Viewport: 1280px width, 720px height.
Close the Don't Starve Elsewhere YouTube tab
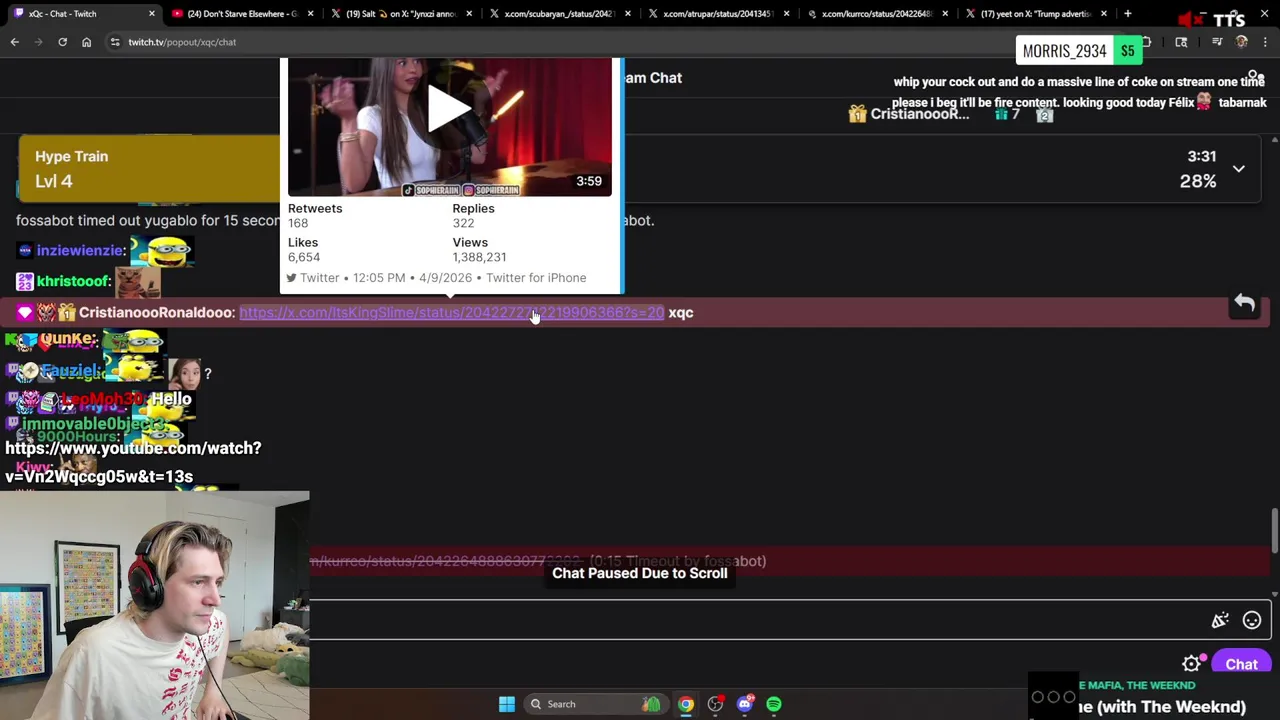click(310, 14)
